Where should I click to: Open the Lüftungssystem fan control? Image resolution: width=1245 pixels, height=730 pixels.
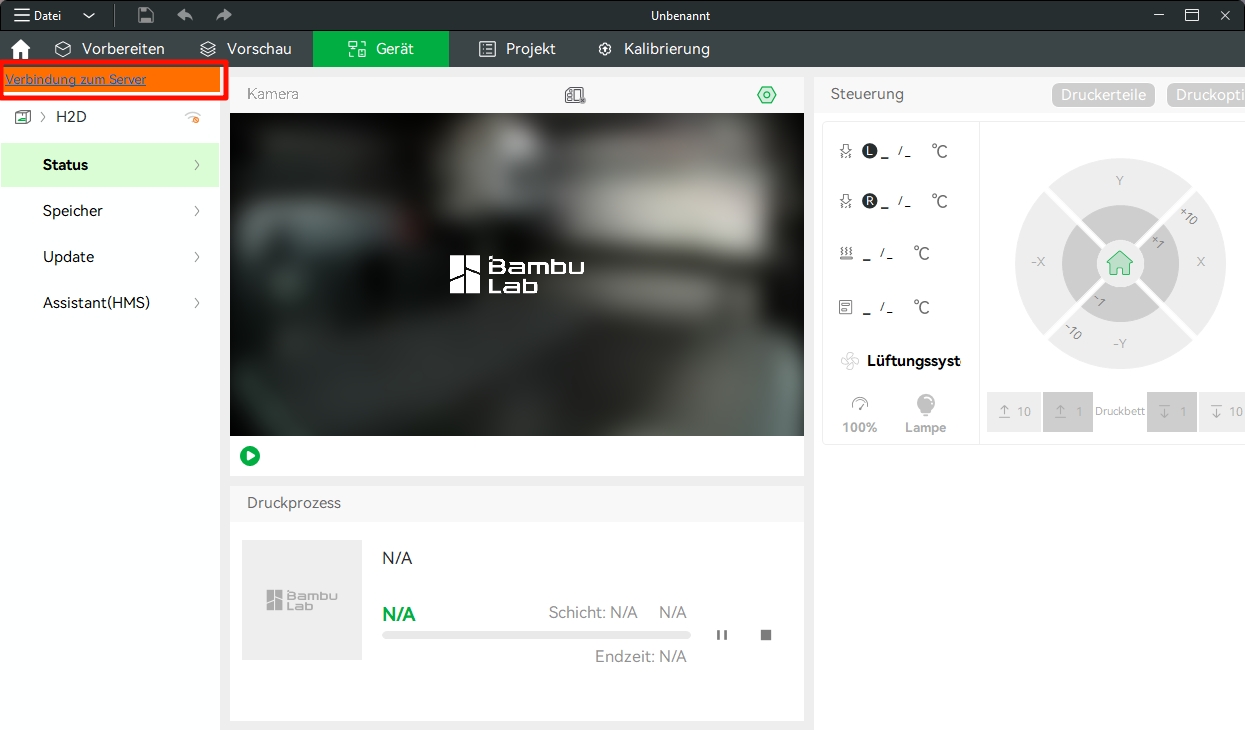901,361
